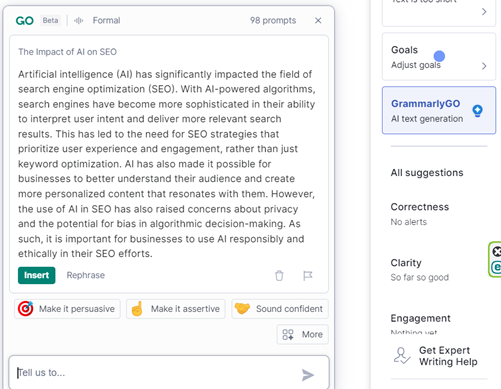Rephrase the generated response
This screenshot has height=389, width=501.
tap(86, 275)
